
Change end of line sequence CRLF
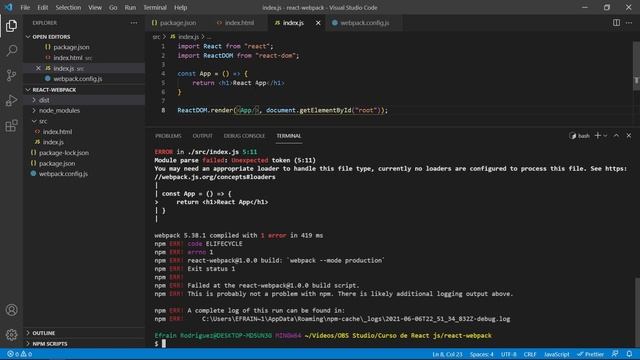[530, 354]
